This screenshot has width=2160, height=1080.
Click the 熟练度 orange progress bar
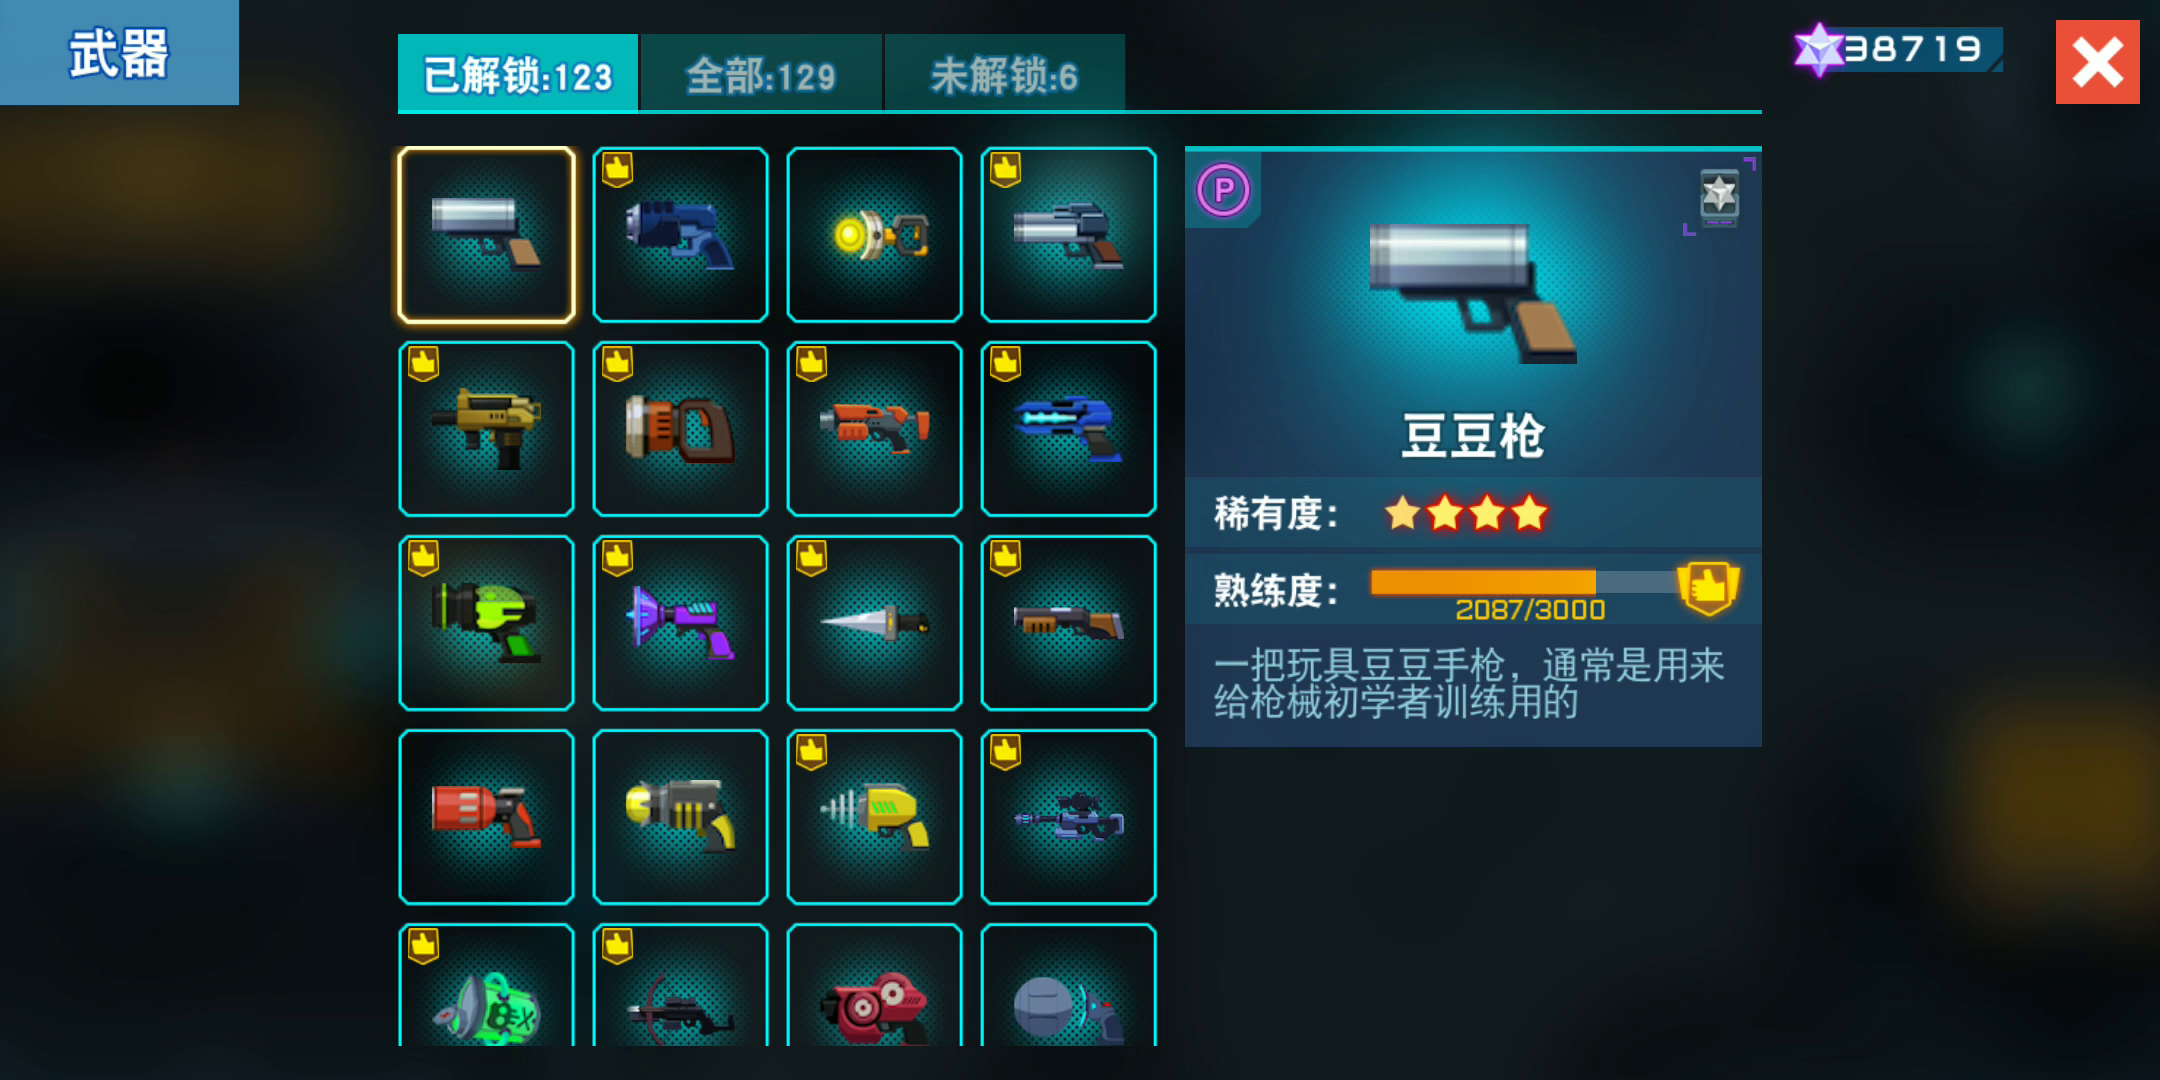coord(1526,582)
